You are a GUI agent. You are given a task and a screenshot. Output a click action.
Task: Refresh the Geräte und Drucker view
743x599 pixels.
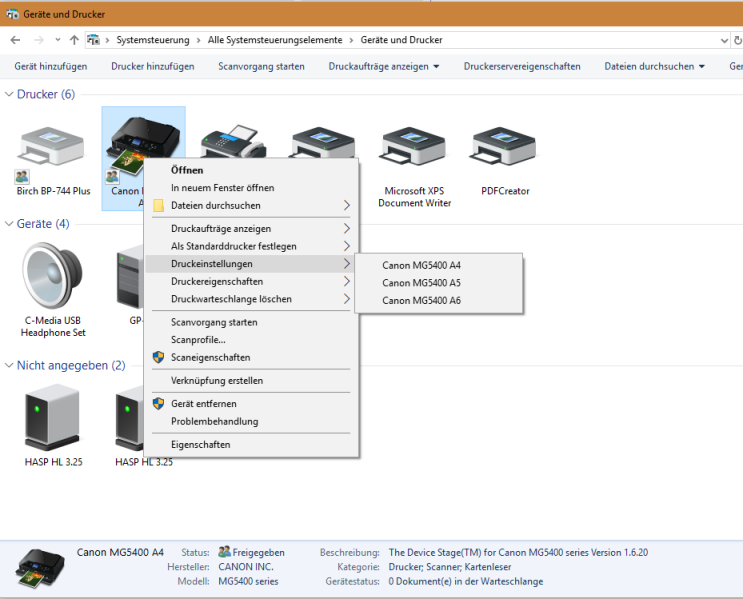pyautogui.click(x=738, y=40)
